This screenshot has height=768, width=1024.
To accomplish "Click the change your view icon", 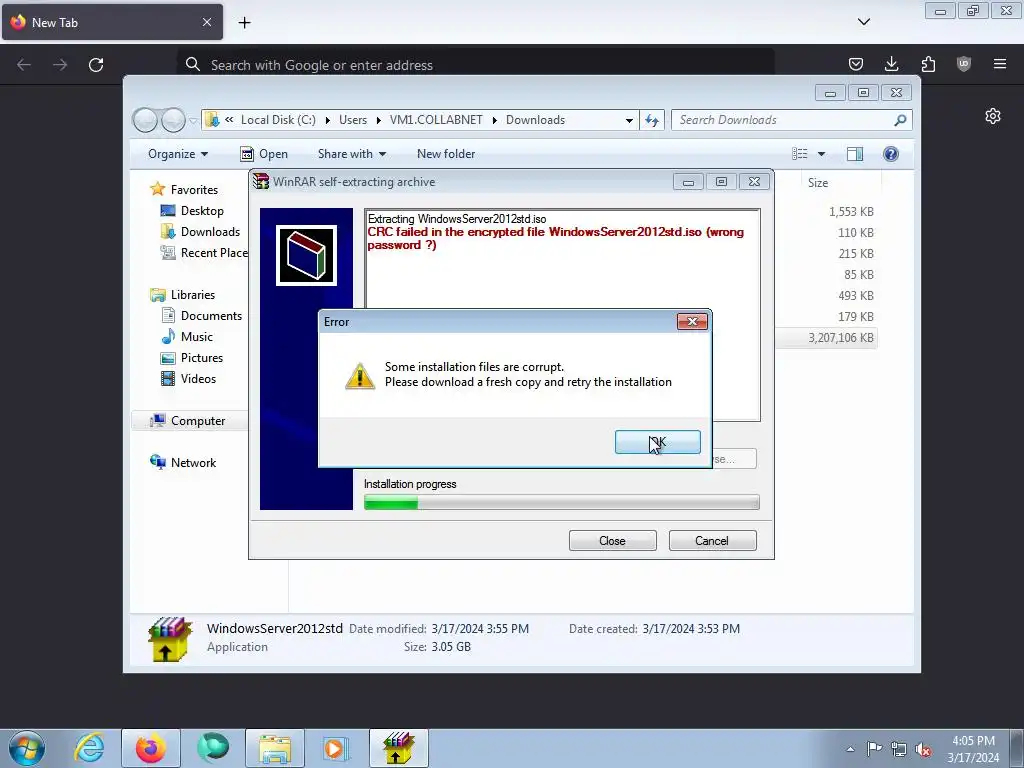I will tap(800, 154).
